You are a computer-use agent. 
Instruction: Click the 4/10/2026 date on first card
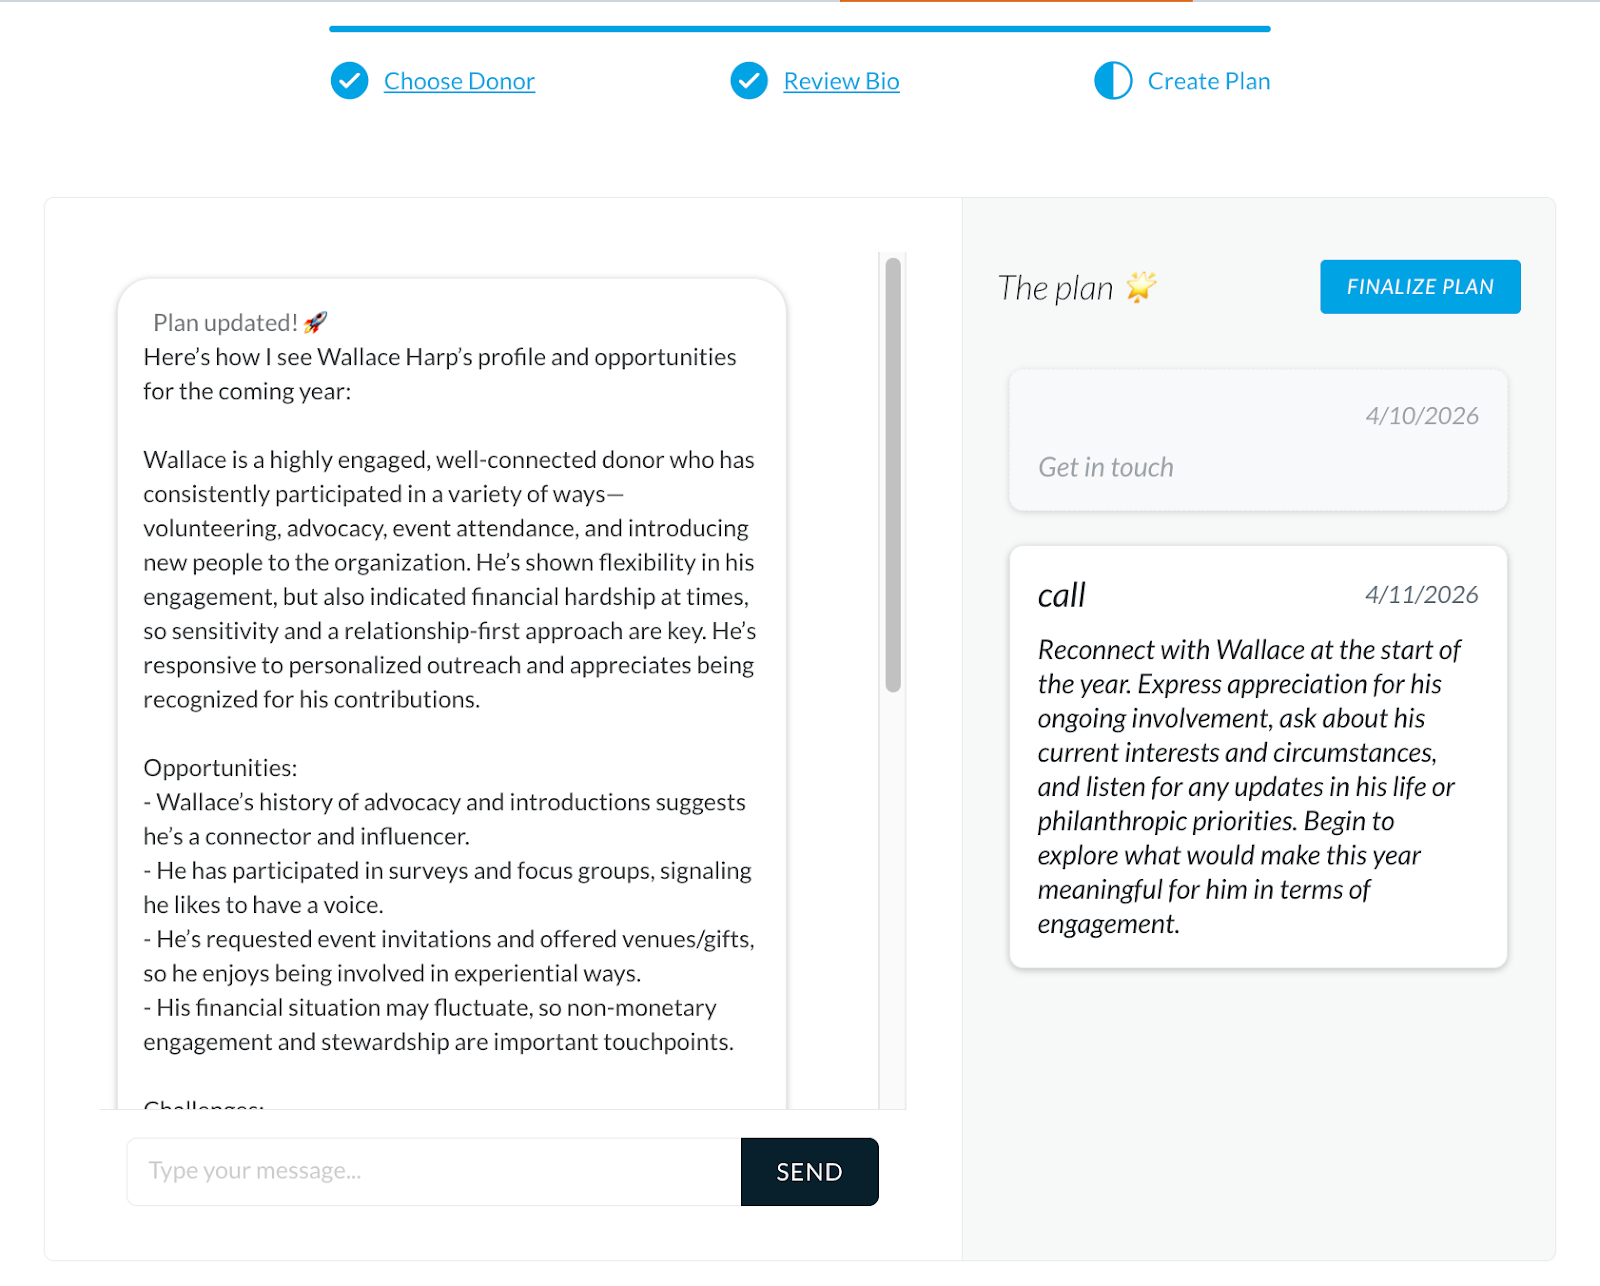[1422, 416]
